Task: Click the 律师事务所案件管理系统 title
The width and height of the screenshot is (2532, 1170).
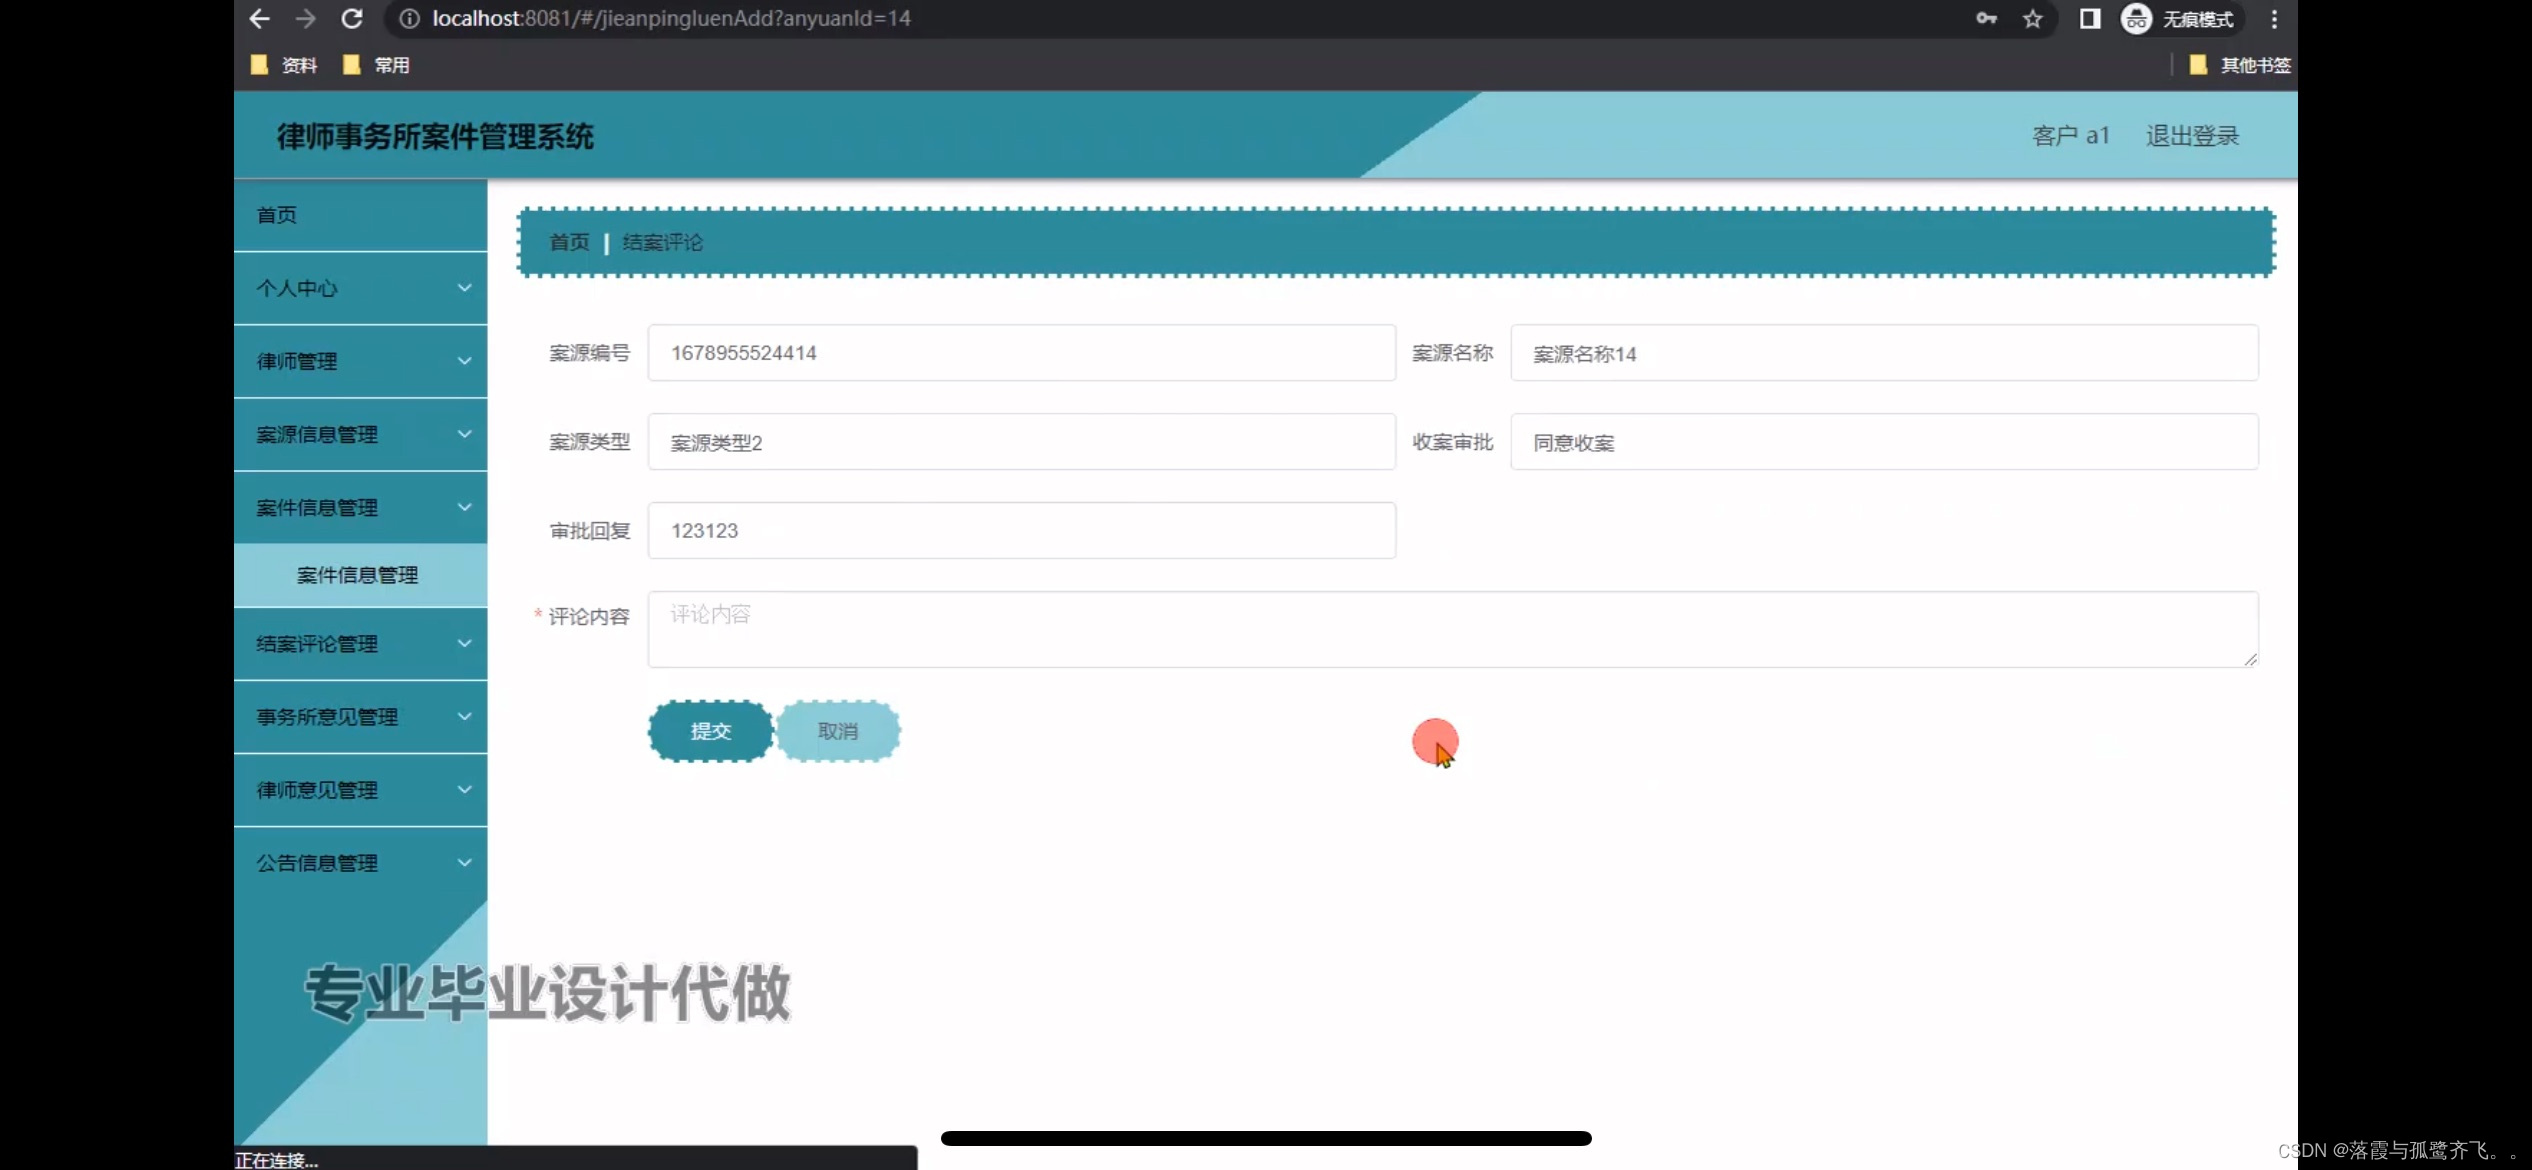Action: click(435, 137)
